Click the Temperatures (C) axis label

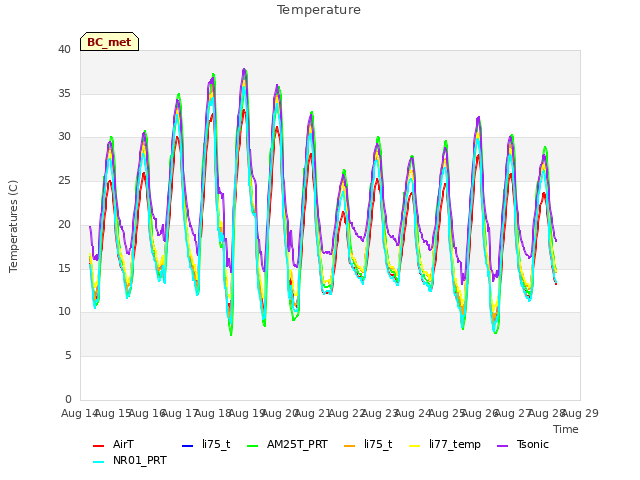point(13,226)
